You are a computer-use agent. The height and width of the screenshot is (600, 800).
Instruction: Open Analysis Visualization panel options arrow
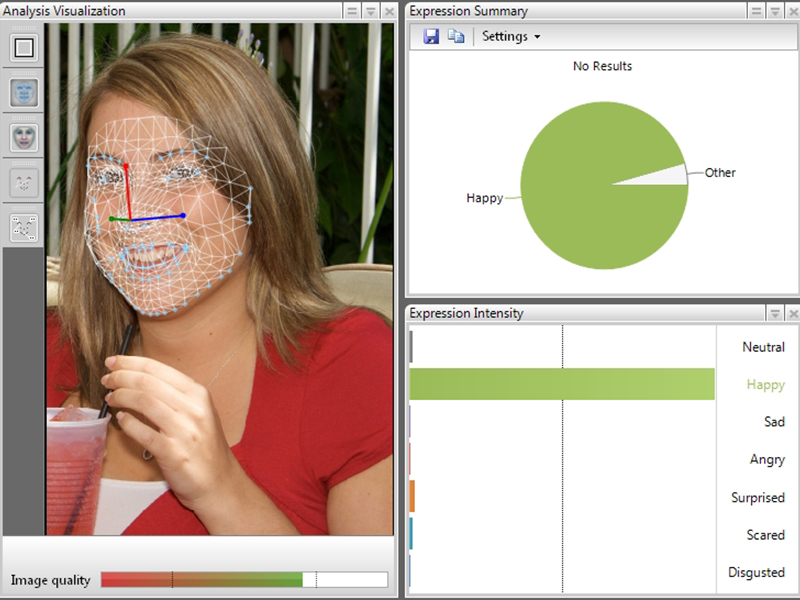[370, 11]
